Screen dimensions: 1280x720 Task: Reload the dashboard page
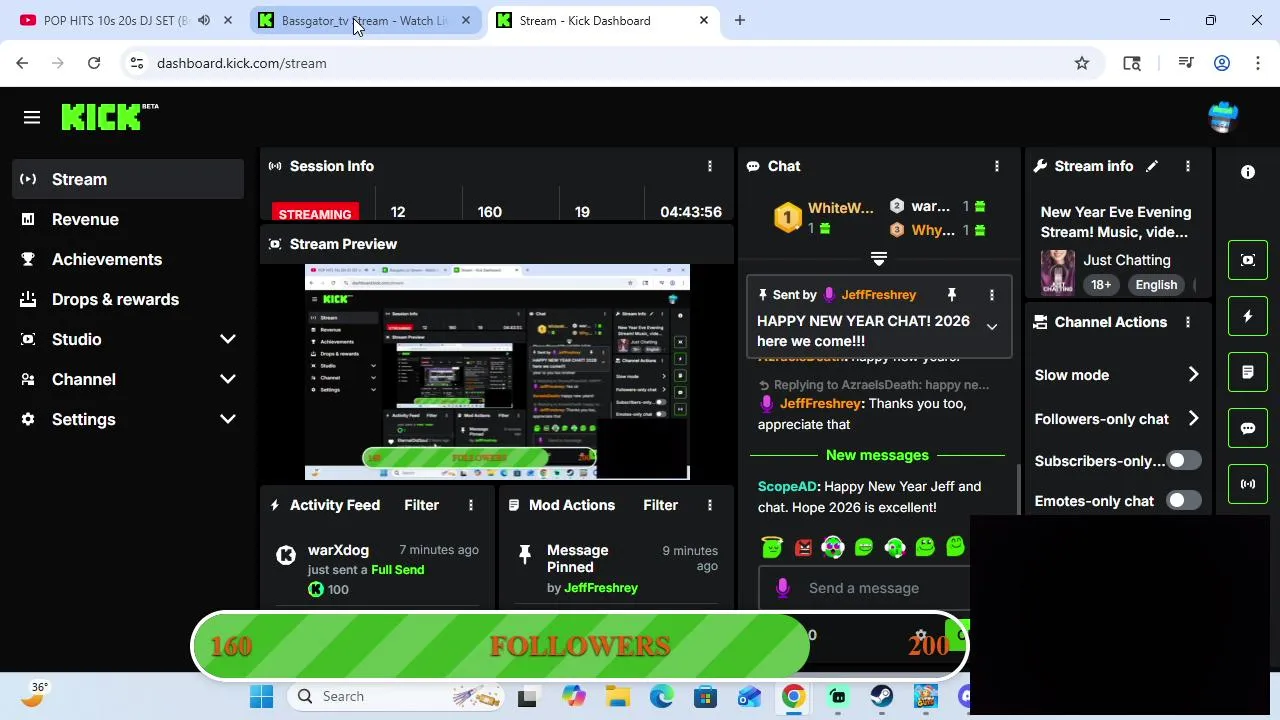tap(94, 63)
